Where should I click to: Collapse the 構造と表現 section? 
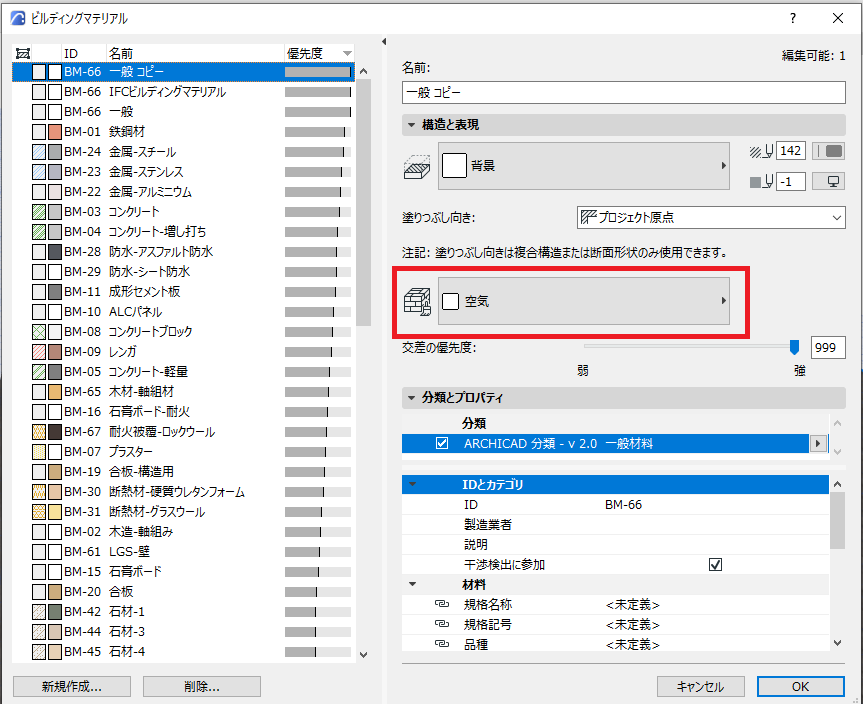[x=412, y=125]
